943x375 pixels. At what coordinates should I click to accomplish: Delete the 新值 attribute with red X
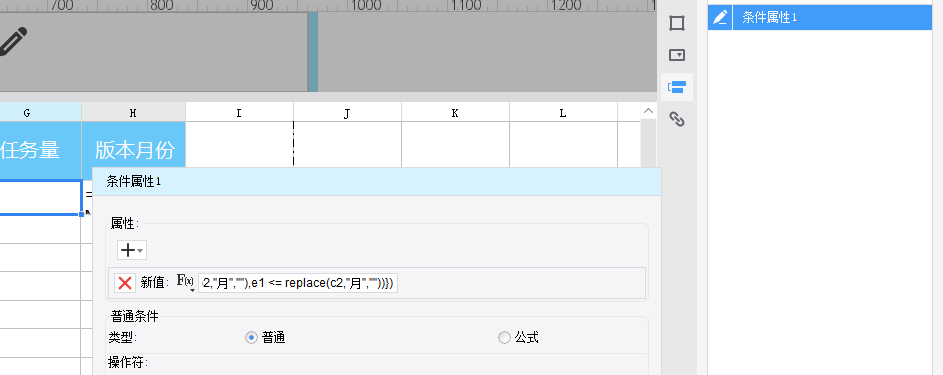click(x=125, y=283)
